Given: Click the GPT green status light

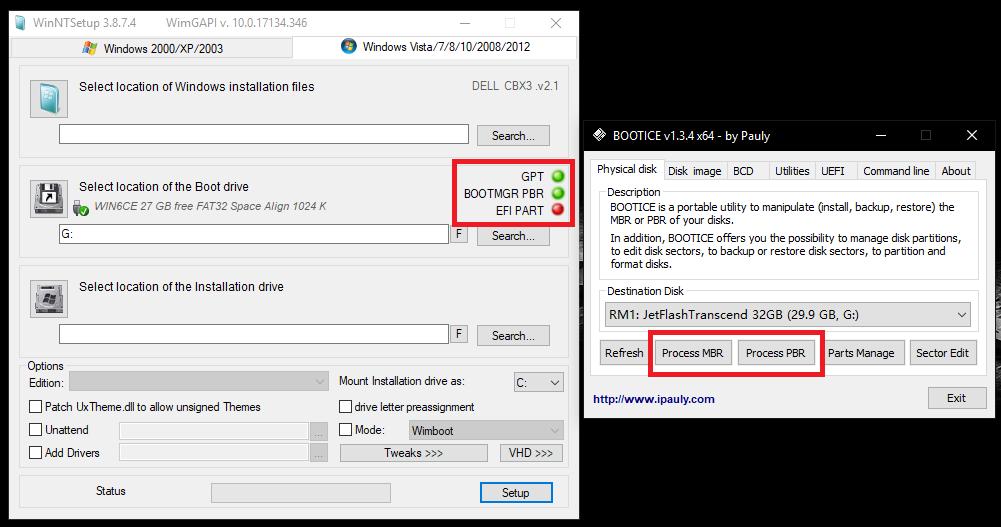Looking at the screenshot, I should pyautogui.click(x=558, y=177).
